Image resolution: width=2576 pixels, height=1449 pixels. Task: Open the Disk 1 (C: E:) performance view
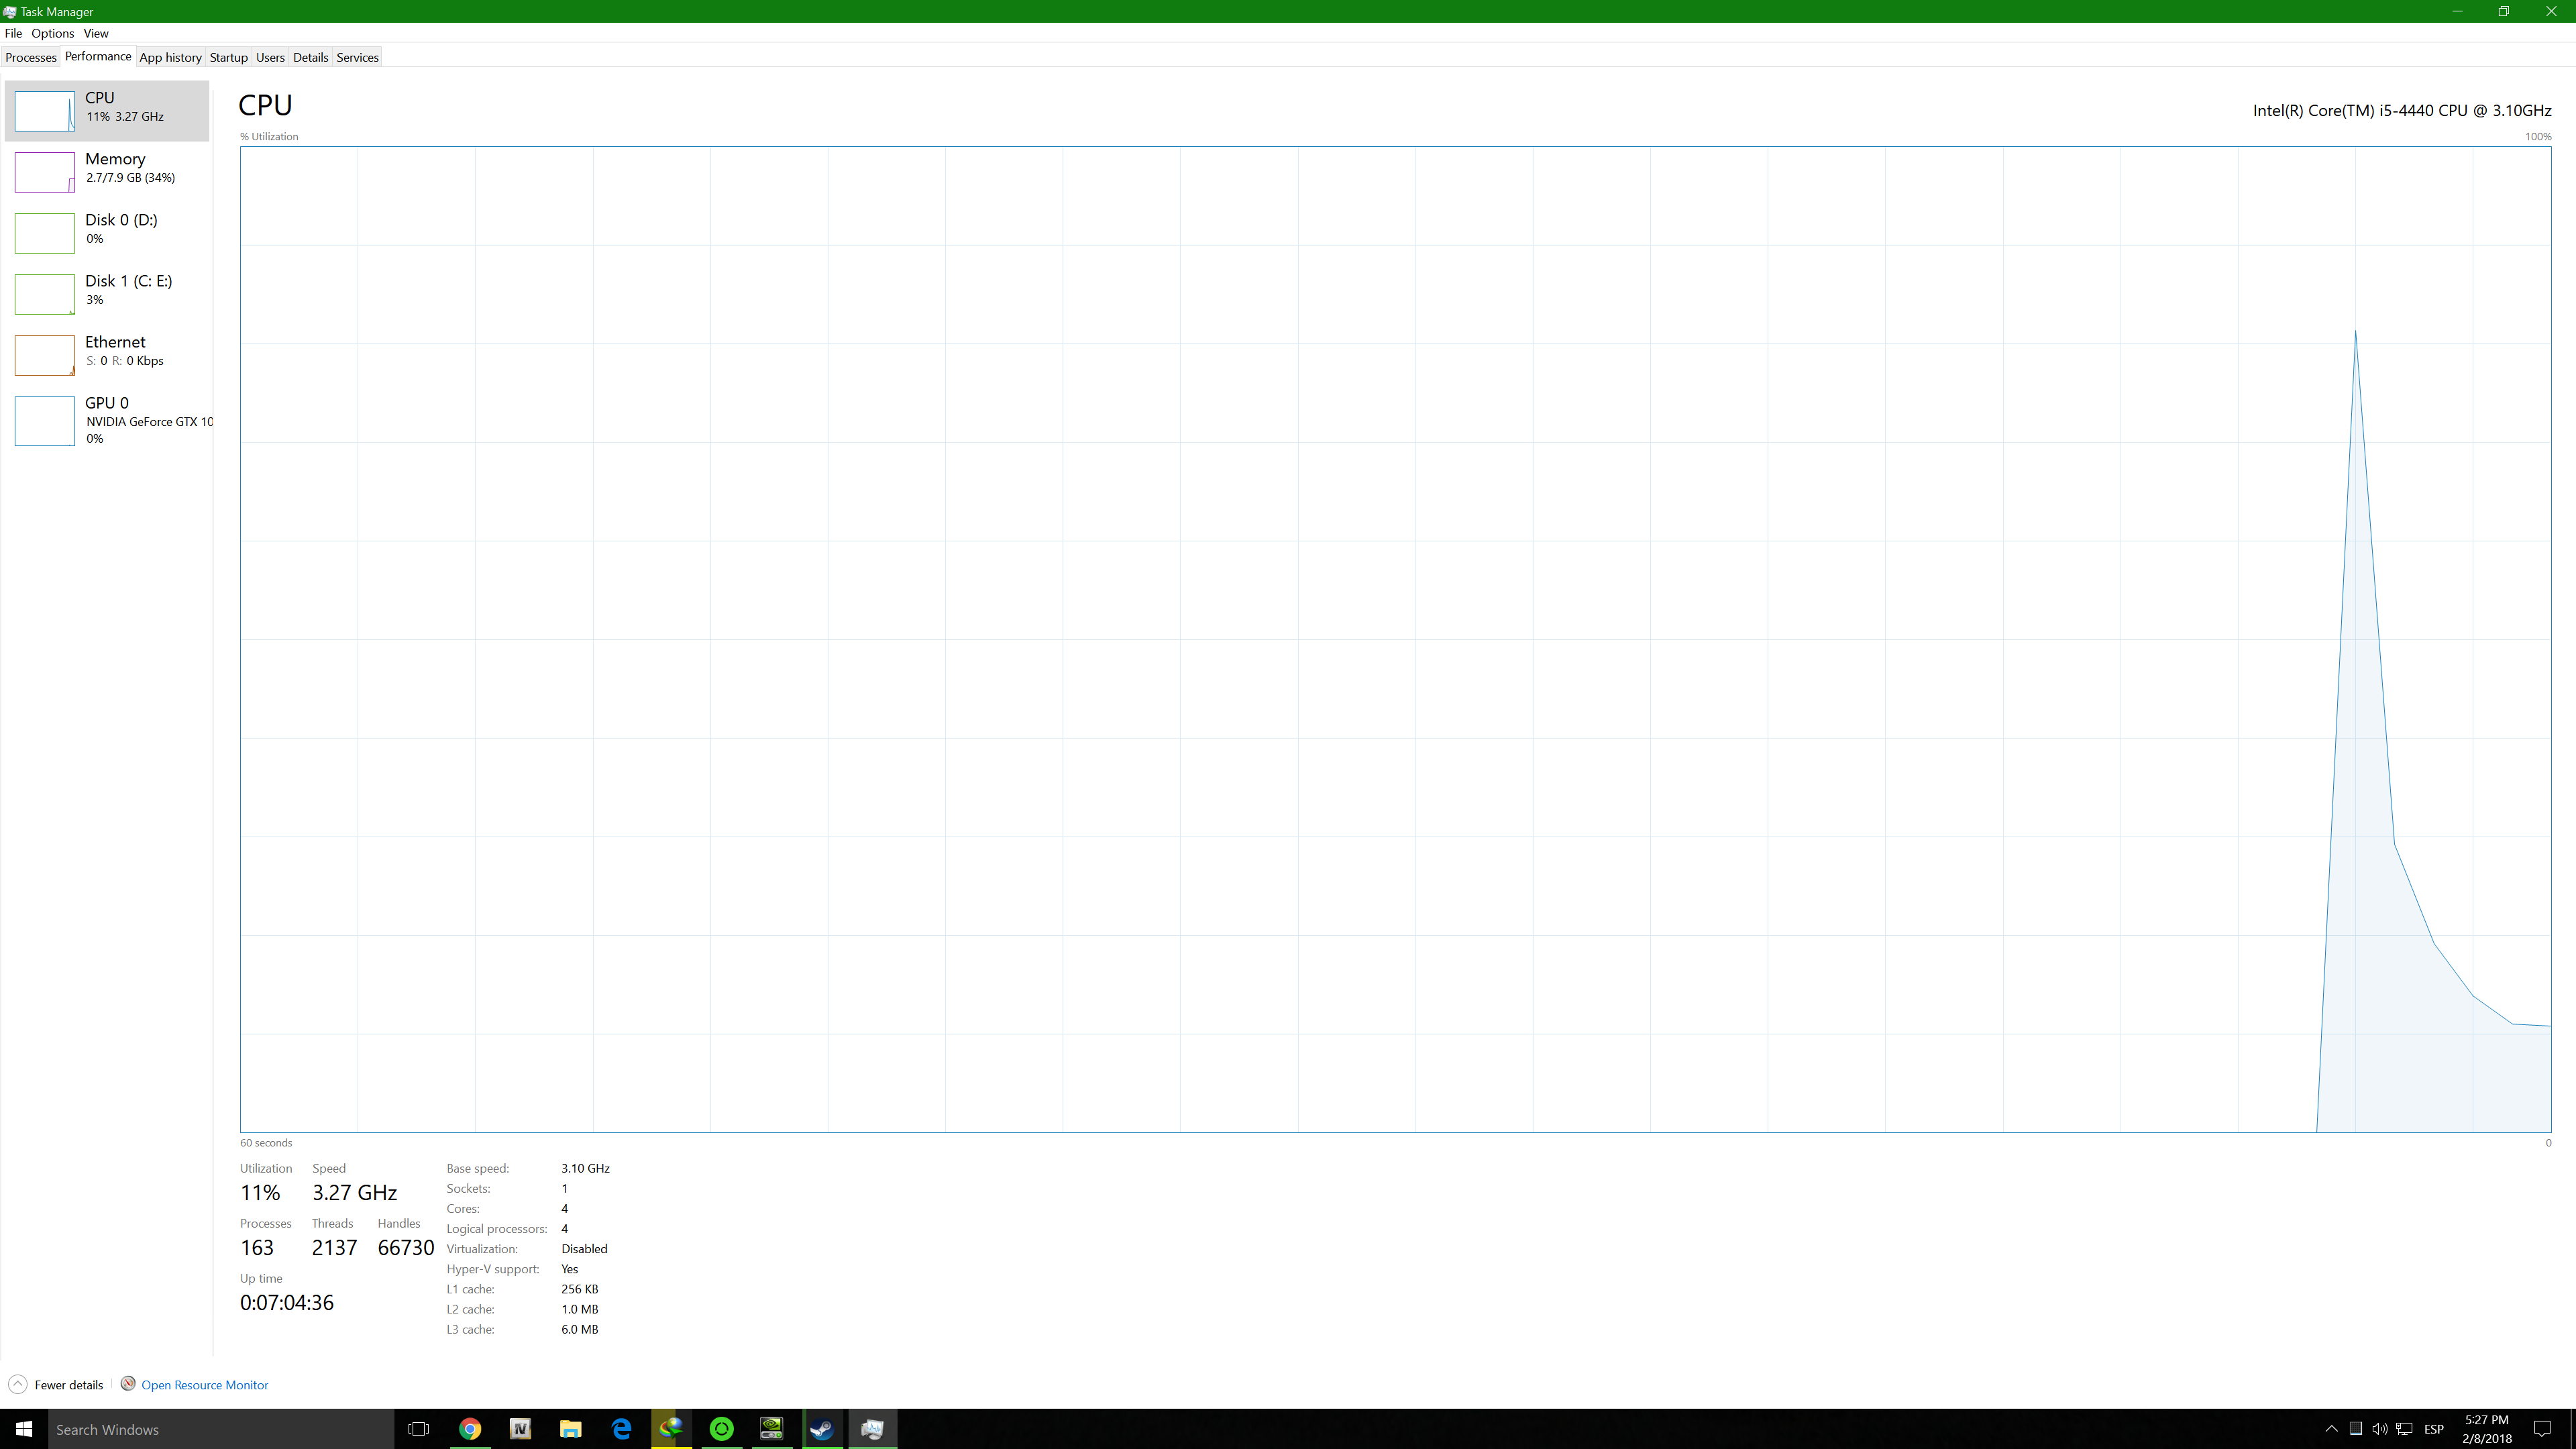pyautogui.click(x=107, y=293)
